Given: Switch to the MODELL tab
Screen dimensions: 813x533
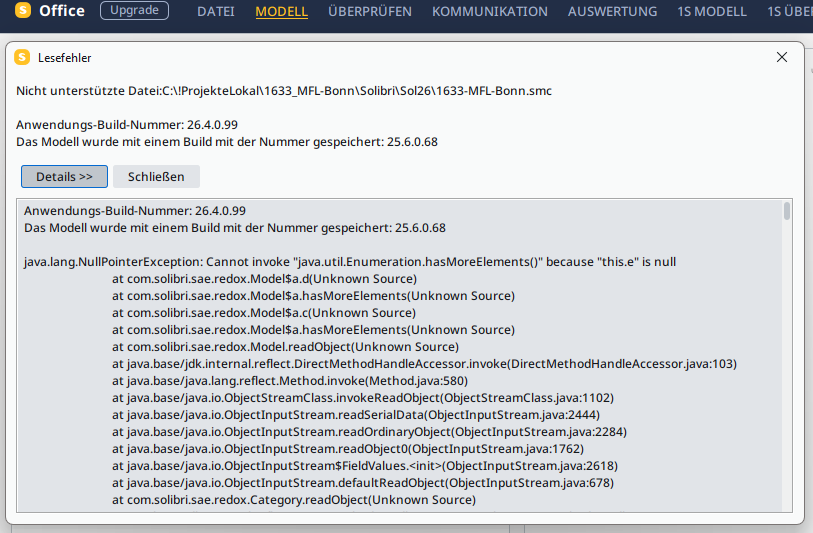Looking at the screenshot, I should click(x=282, y=11).
